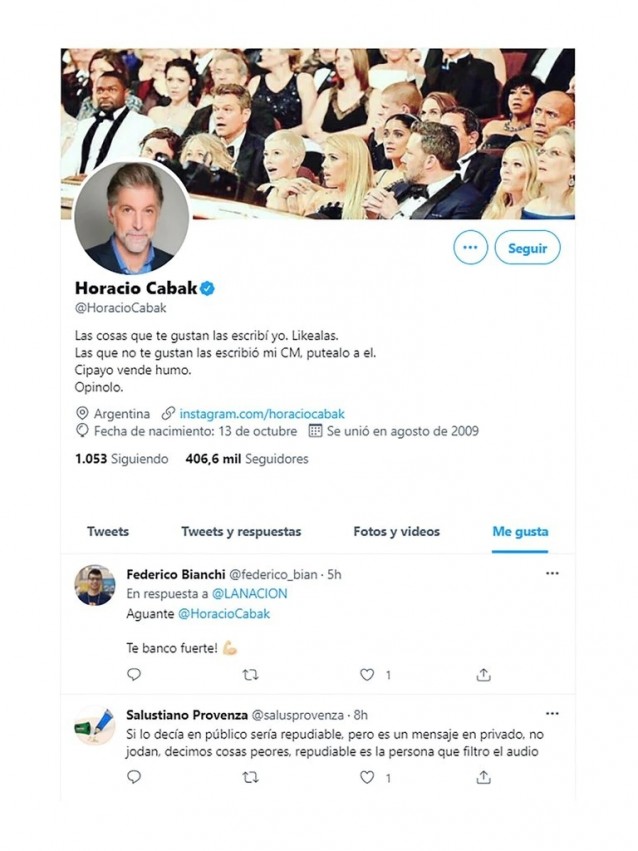Like Salustiano Provenza's tweet
Image resolution: width=638 pixels, height=851 pixels.
(x=367, y=777)
